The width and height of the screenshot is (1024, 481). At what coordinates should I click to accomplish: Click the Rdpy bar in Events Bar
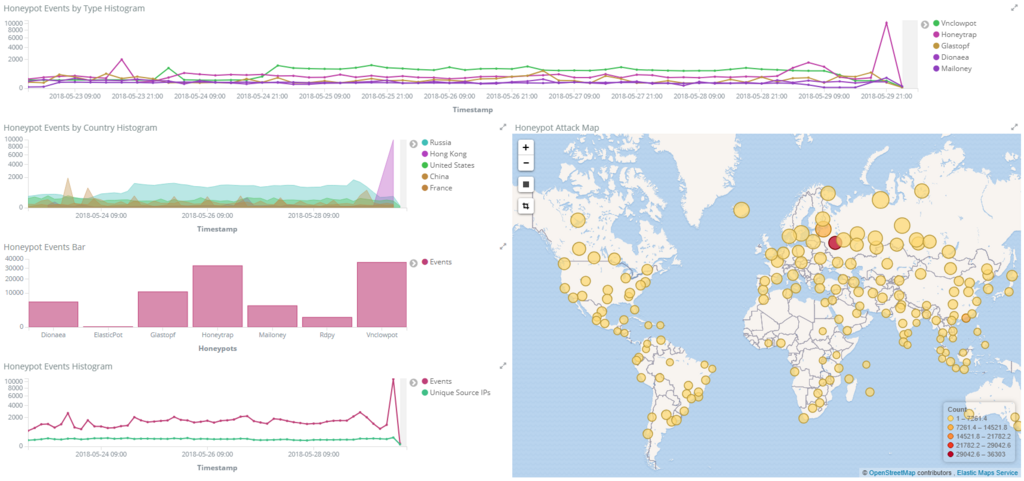pyautogui.click(x=327, y=322)
